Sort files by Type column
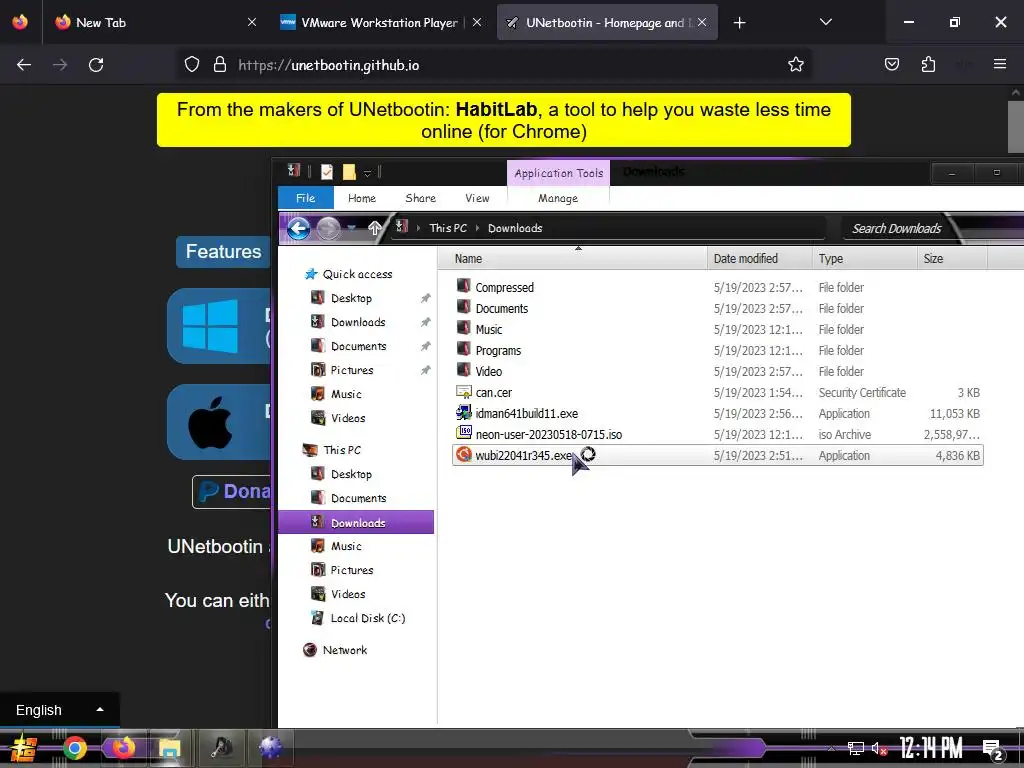This screenshot has height=768, width=1024. (865, 259)
